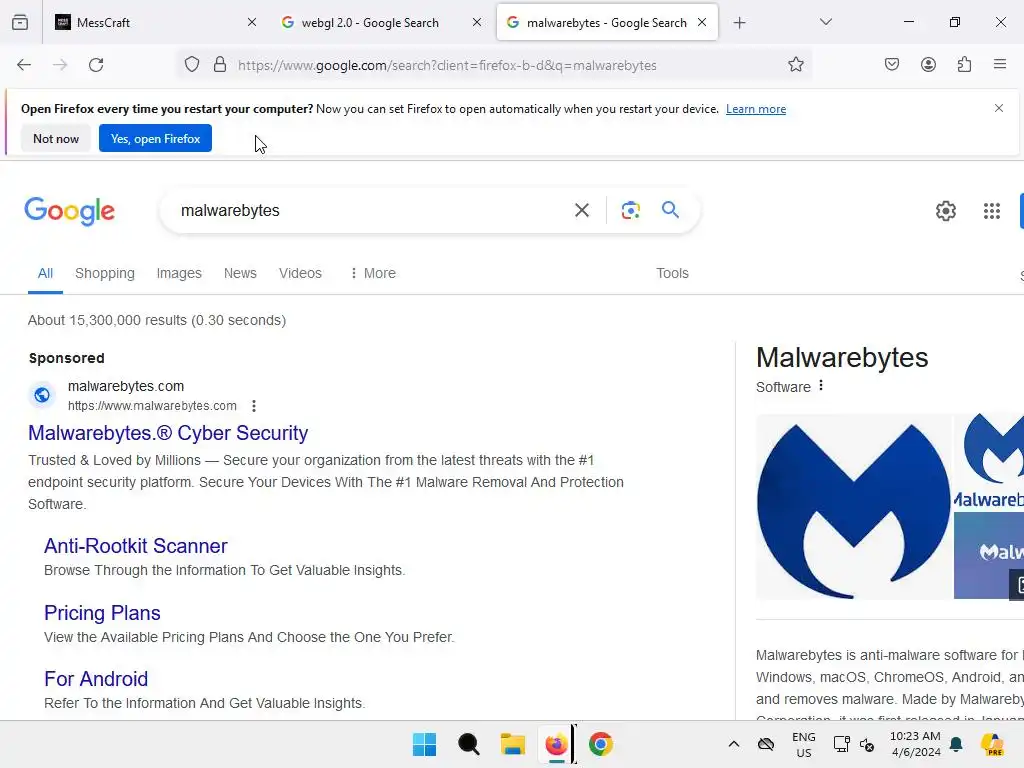The height and width of the screenshot is (768, 1024).
Task: Click the Google search magnifier button
Action: coord(670,210)
